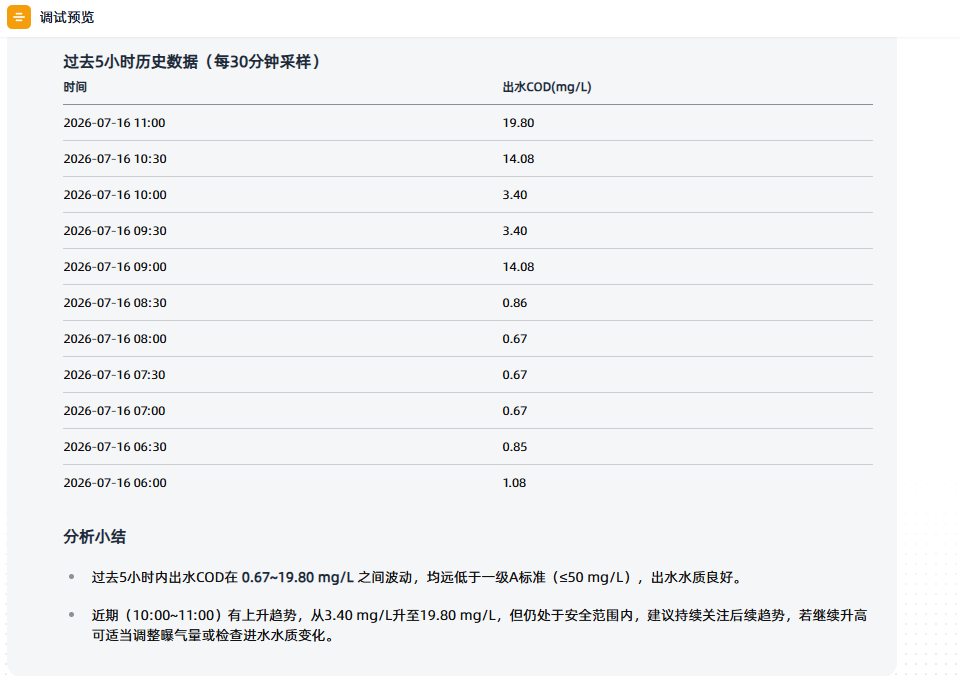Click the 过去5小时历史数据 heading
Screen dimensions: 960x676
193,61
